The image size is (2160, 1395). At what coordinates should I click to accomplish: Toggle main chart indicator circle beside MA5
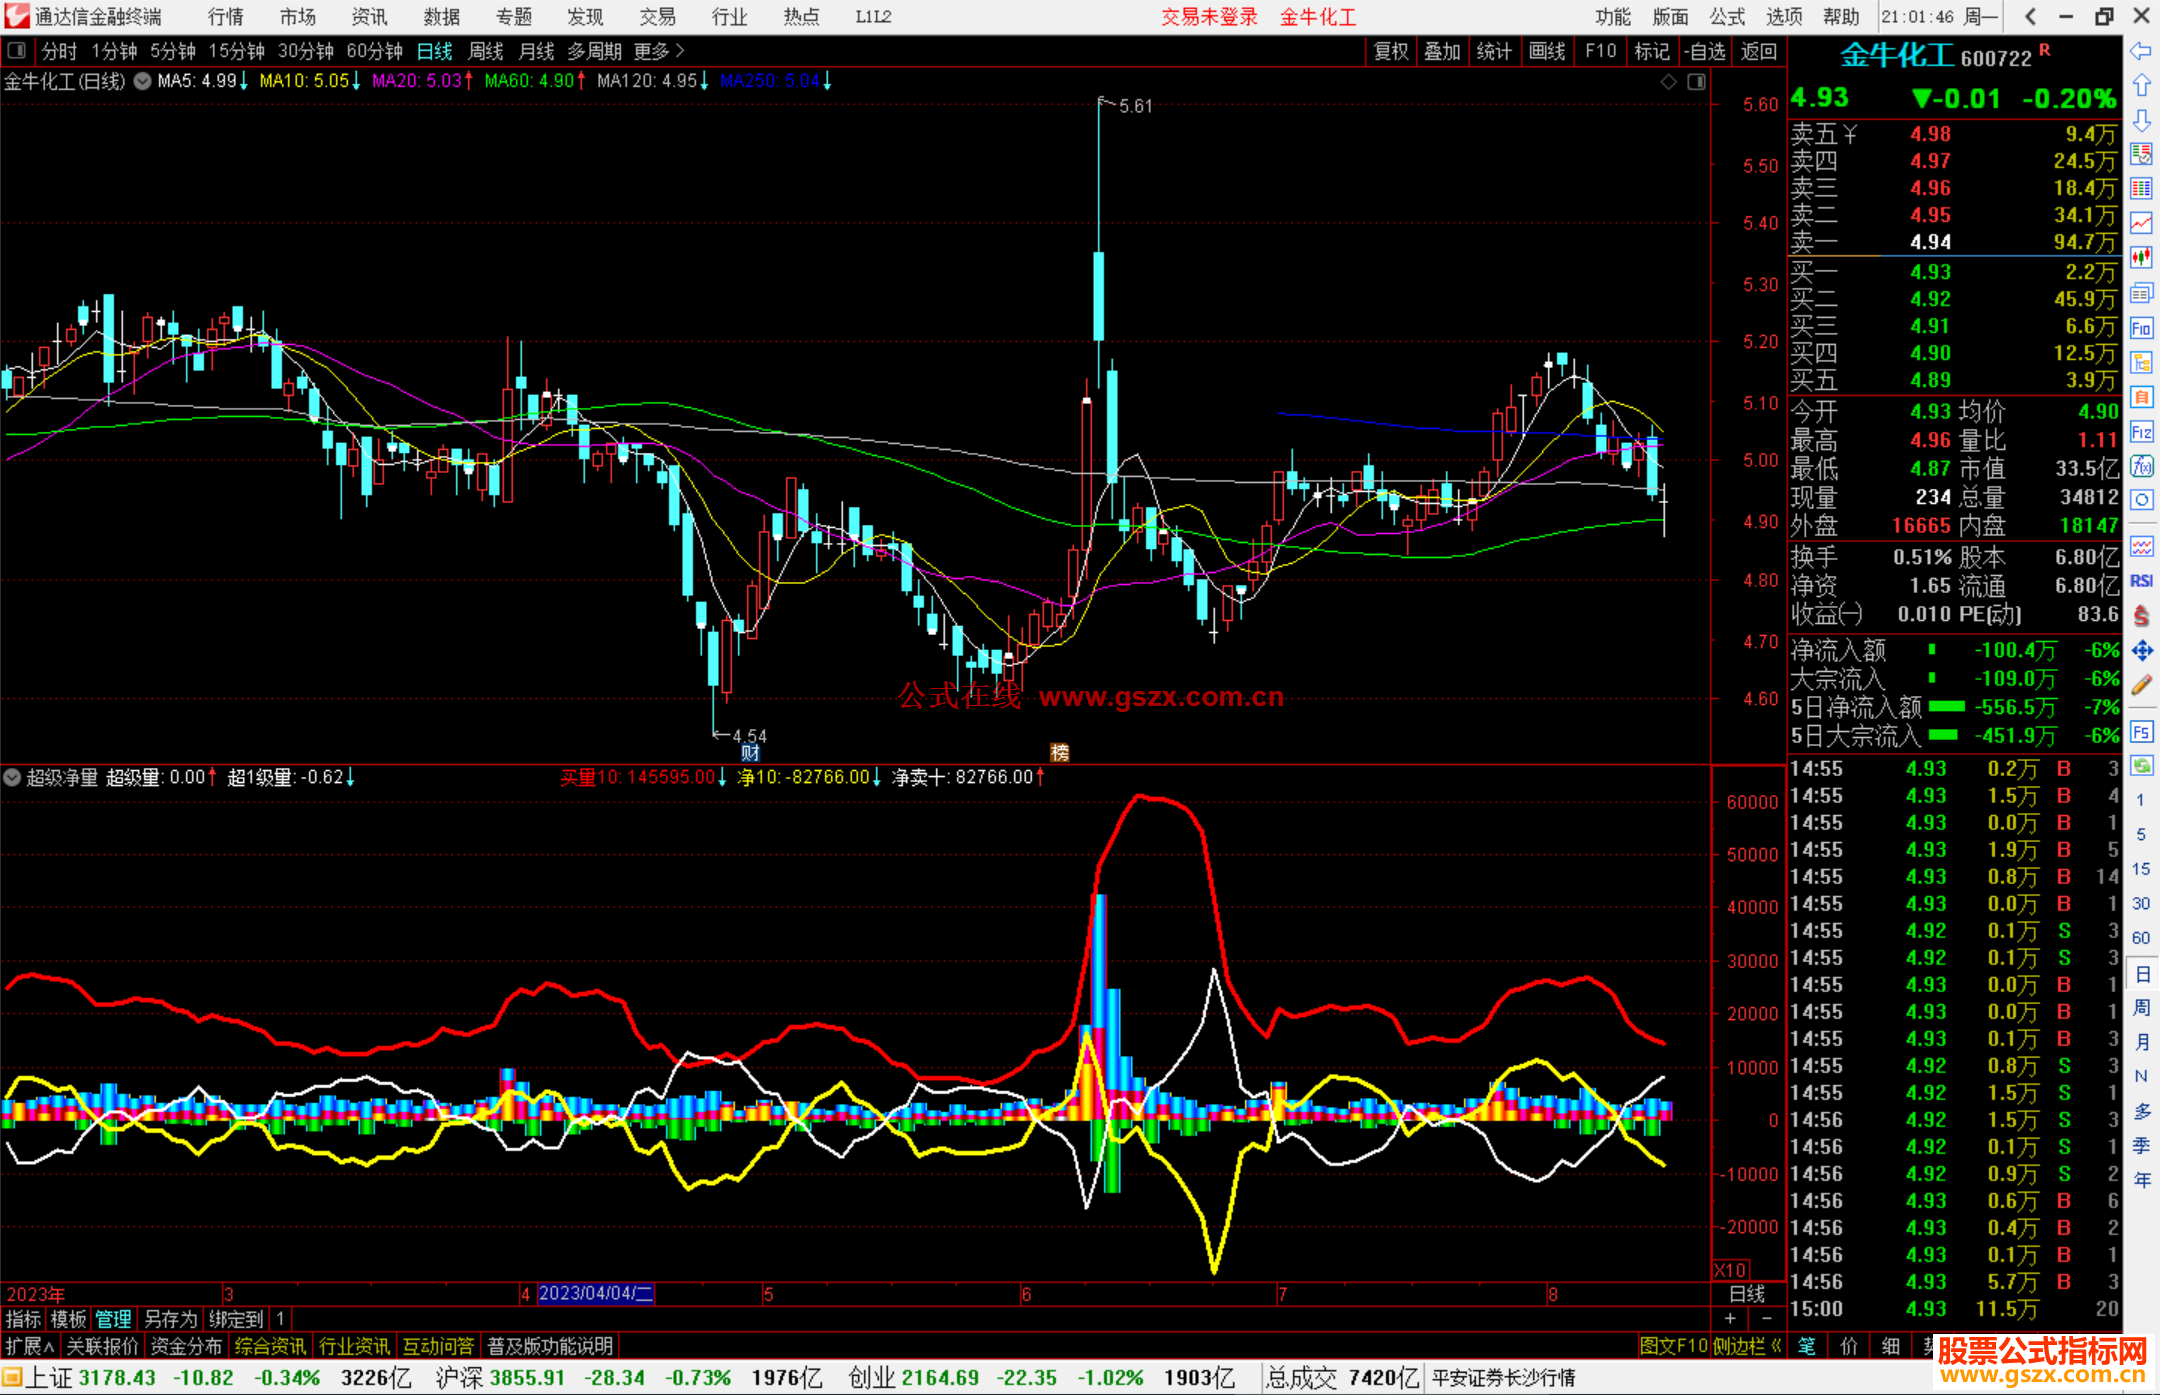tap(143, 81)
